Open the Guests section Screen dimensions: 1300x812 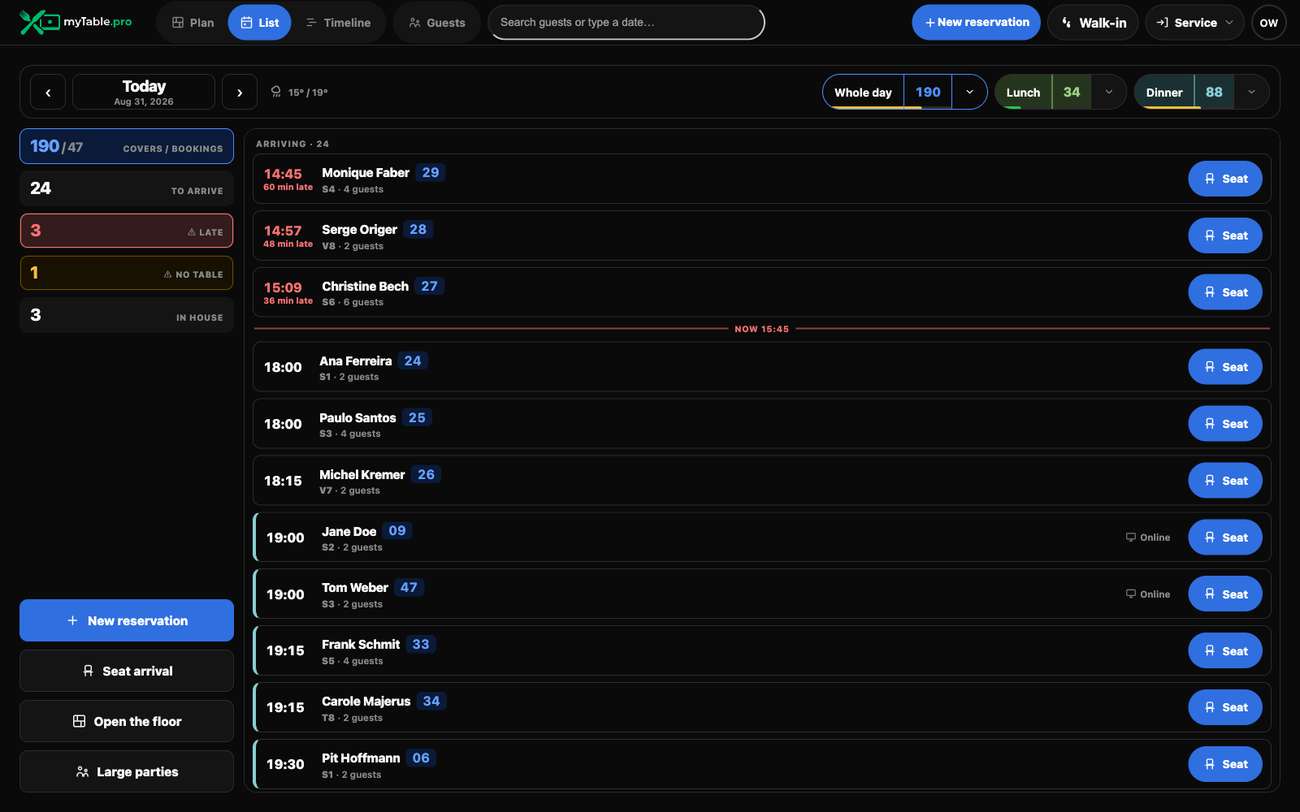pyautogui.click(x=437, y=22)
